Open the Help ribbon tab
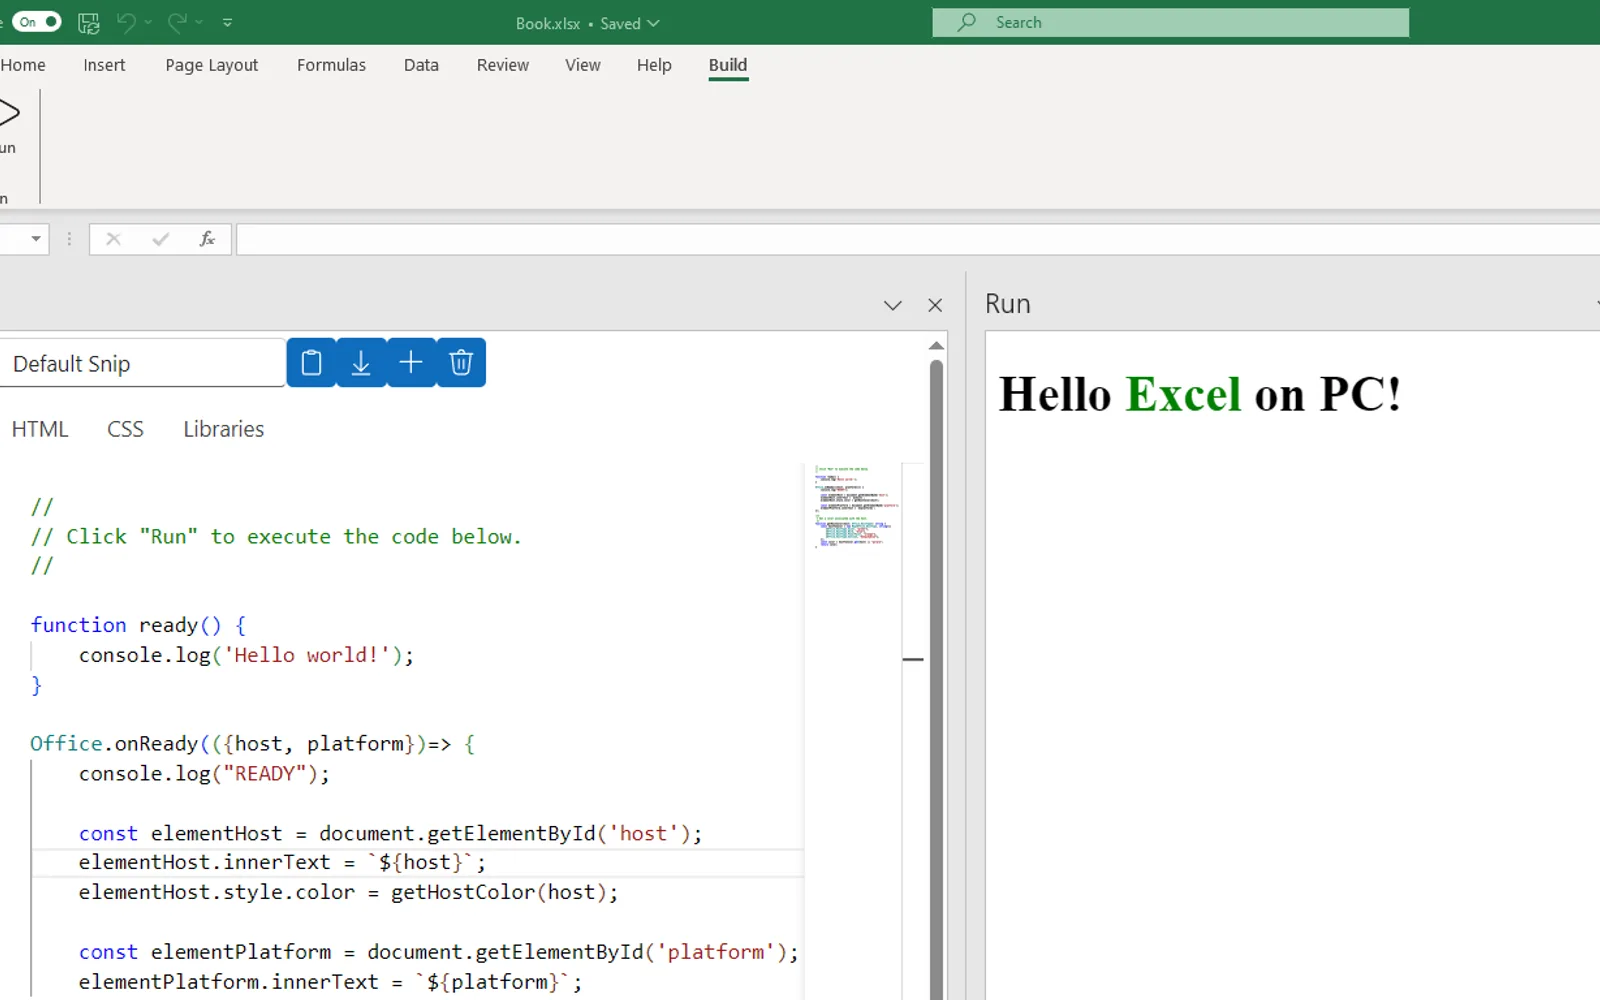The height and width of the screenshot is (1000, 1600). pyautogui.click(x=654, y=65)
